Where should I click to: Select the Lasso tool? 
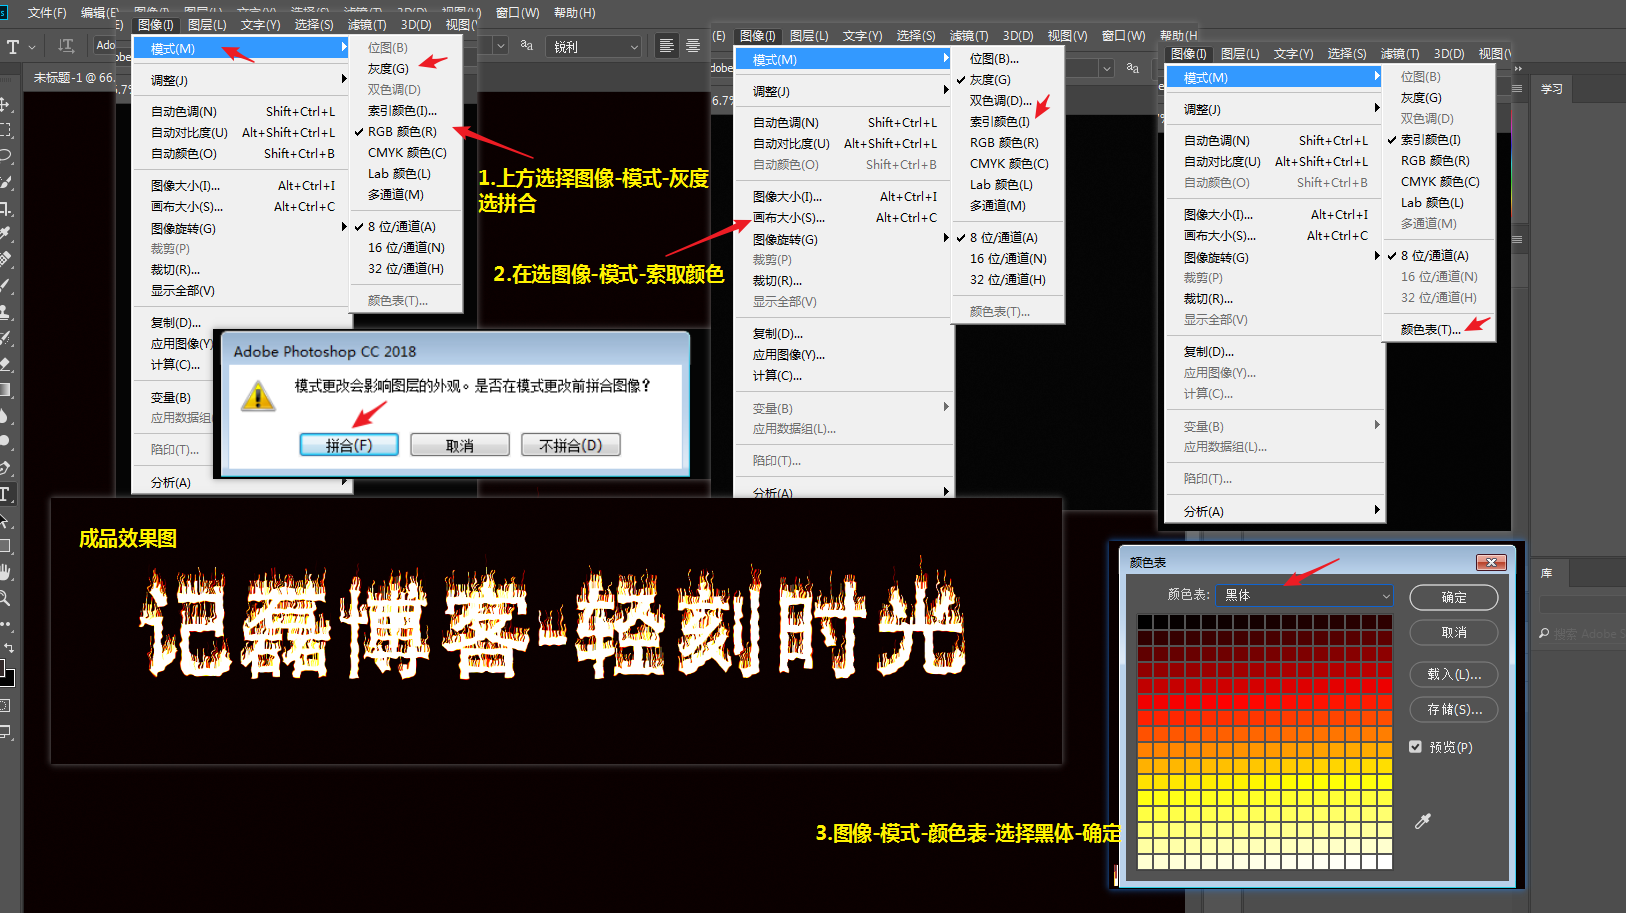[x=6, y=156]
